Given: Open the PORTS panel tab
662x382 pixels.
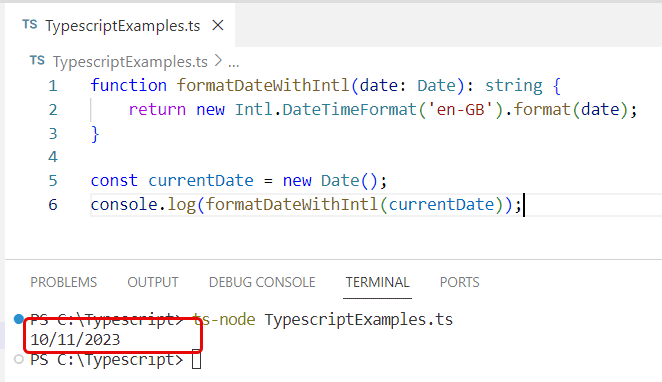Looking at the screenshot, I should (x=459, y=282).
